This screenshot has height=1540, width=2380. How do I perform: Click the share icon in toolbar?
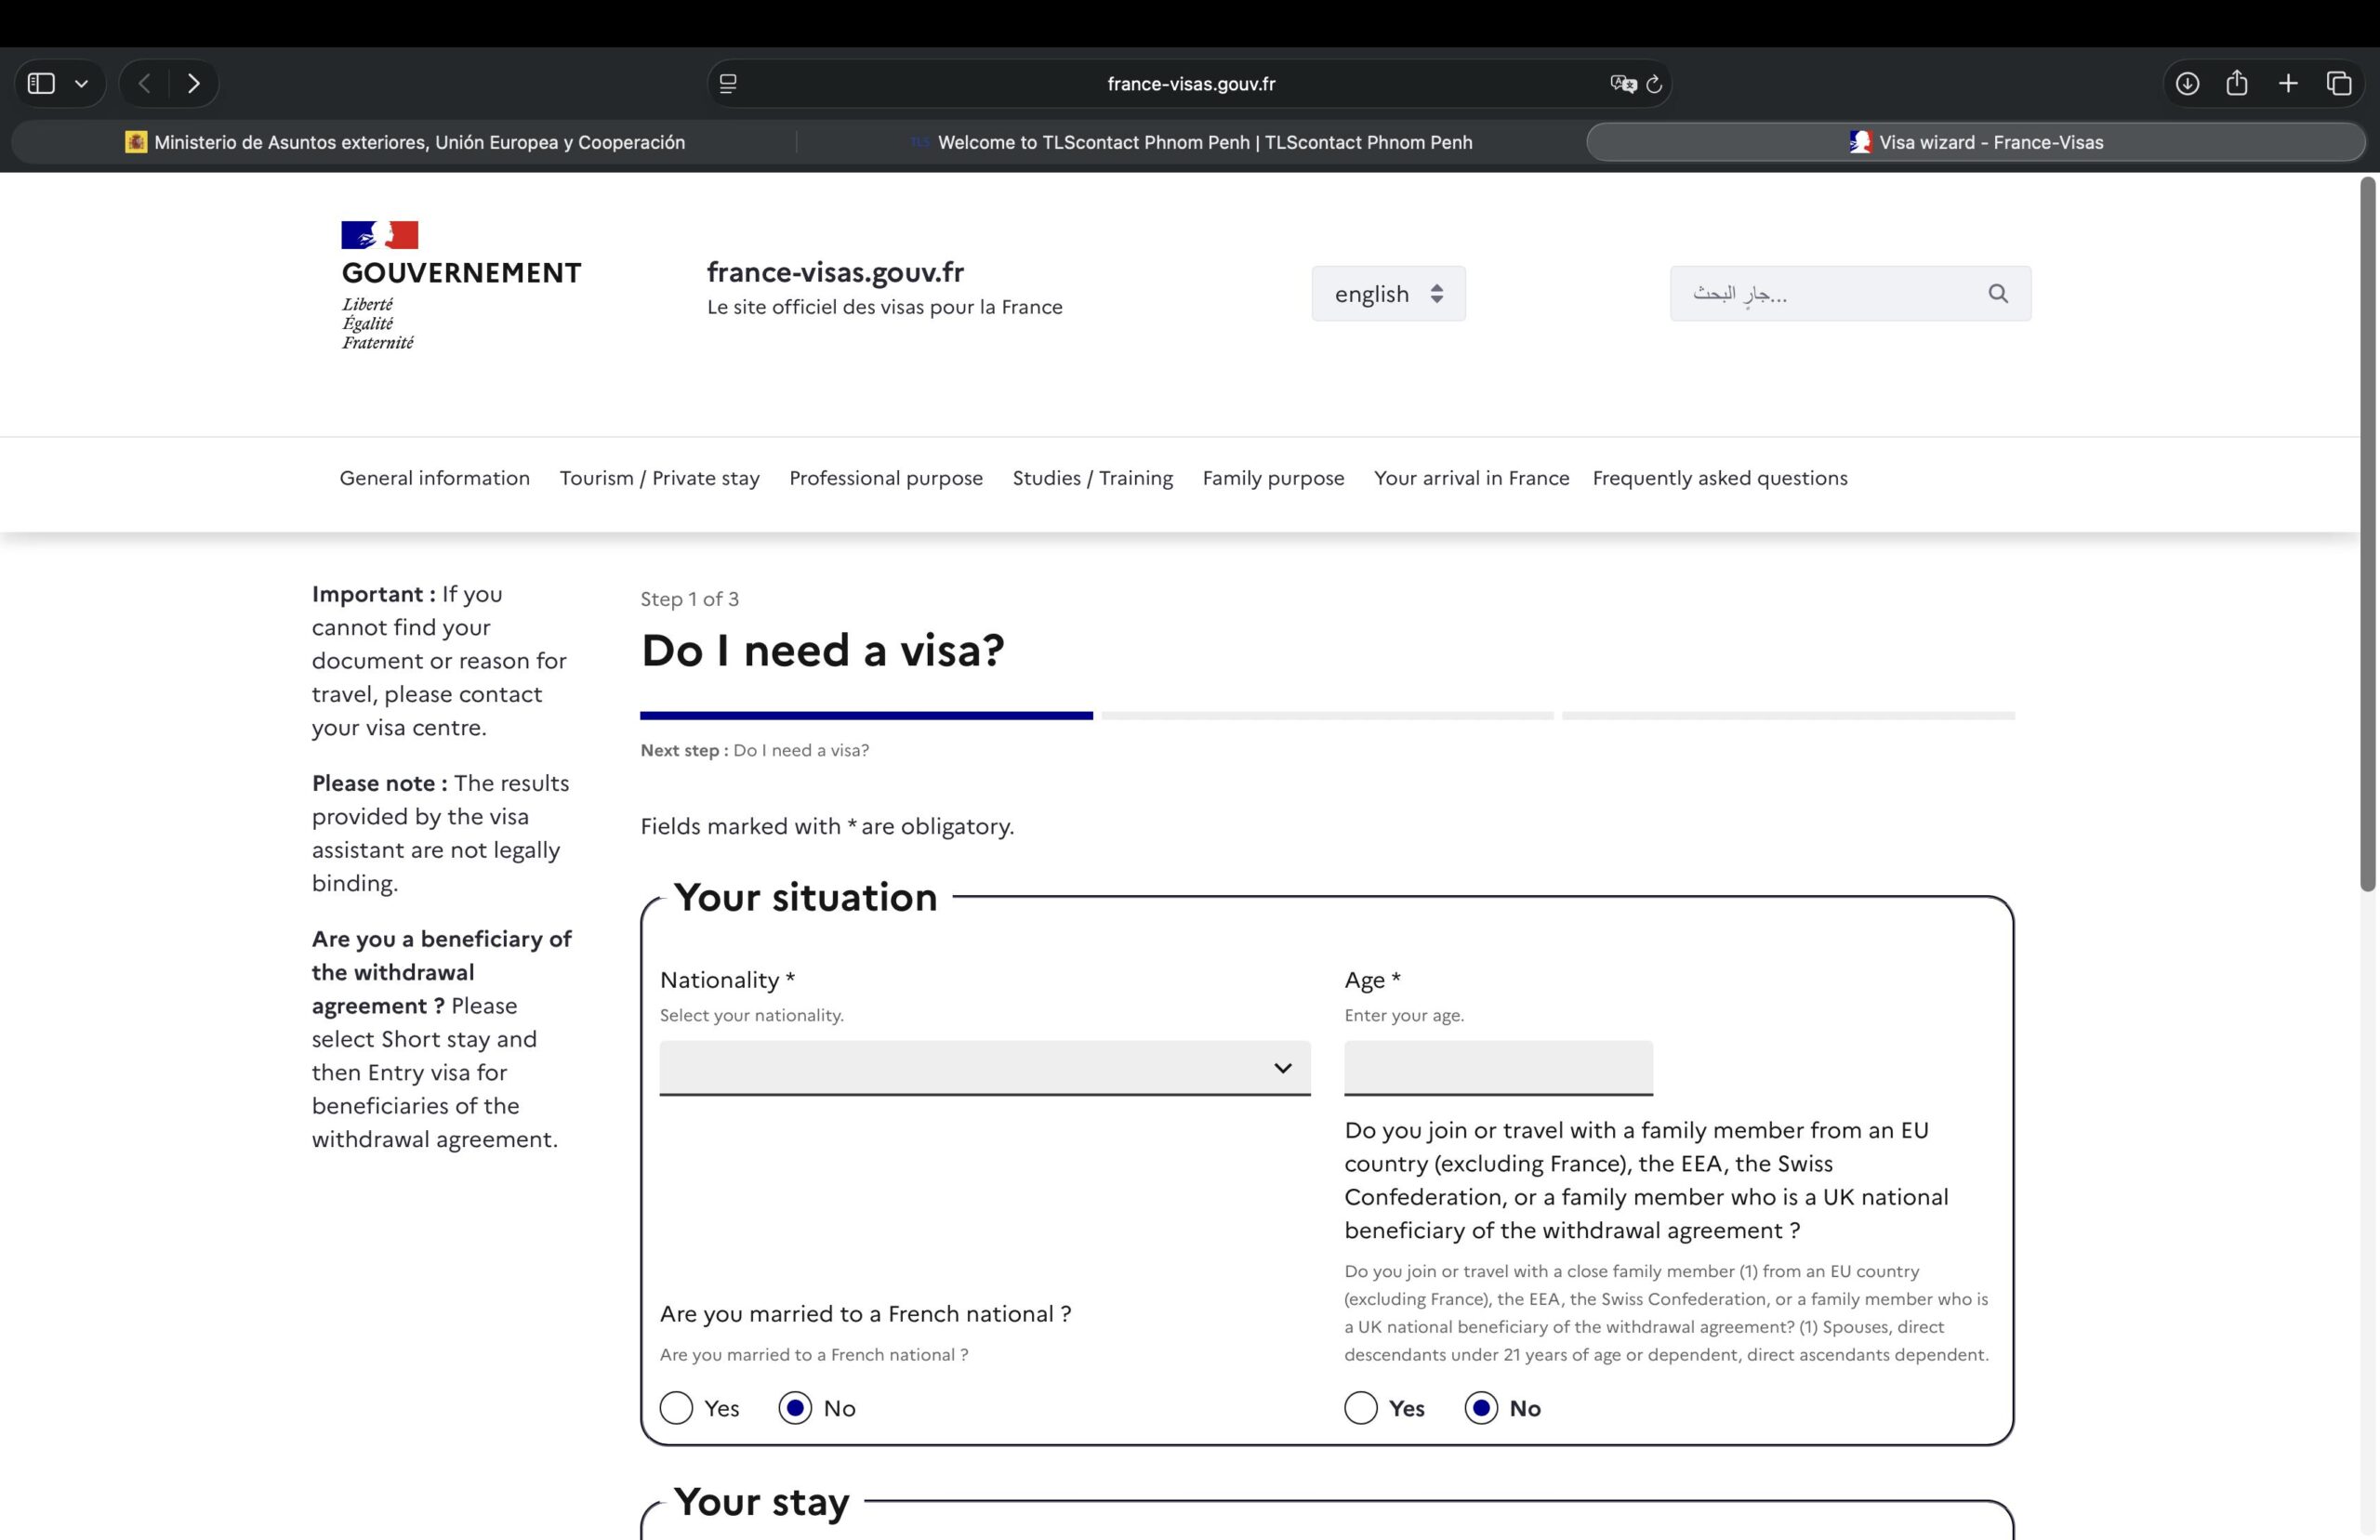(2237, 84)
